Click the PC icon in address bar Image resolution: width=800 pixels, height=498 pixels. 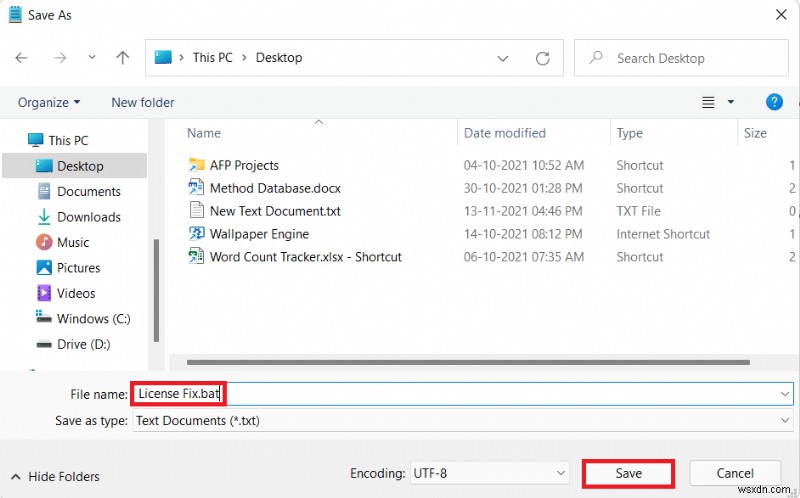pyautogui.click(x=163, y=57)
